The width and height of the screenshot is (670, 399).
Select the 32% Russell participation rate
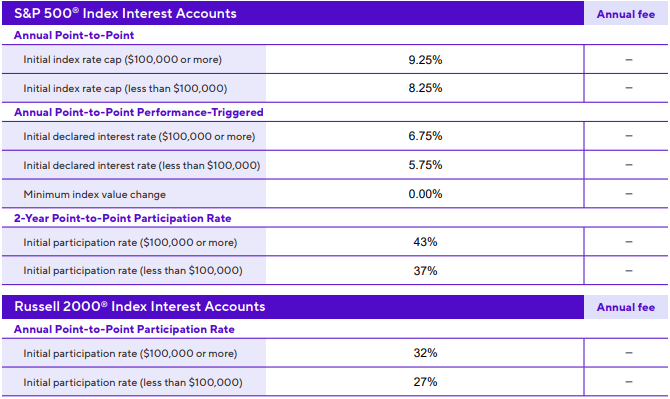click(x=425, y=353)
